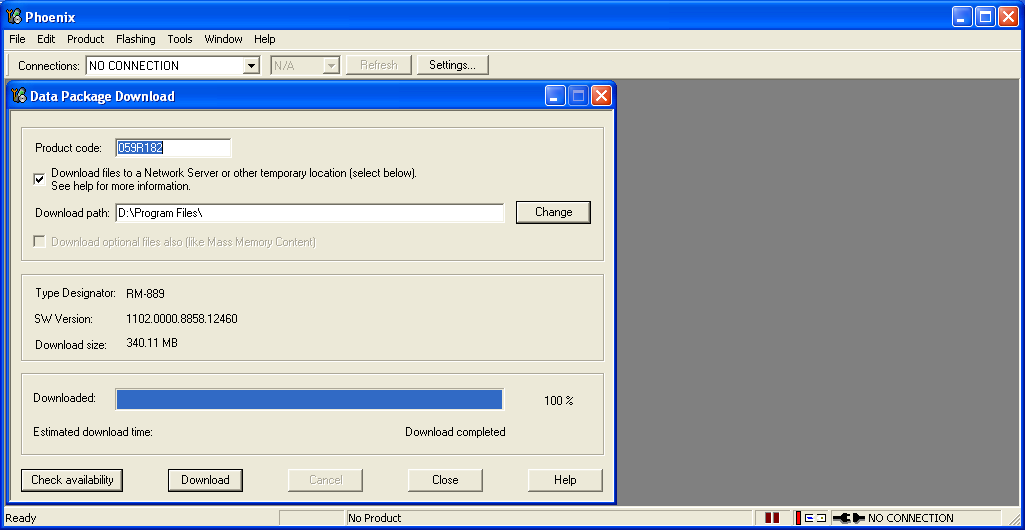Click the No Product status bar entry
The width and height of the screenshot is (1025, 530).
coord(375,518)
